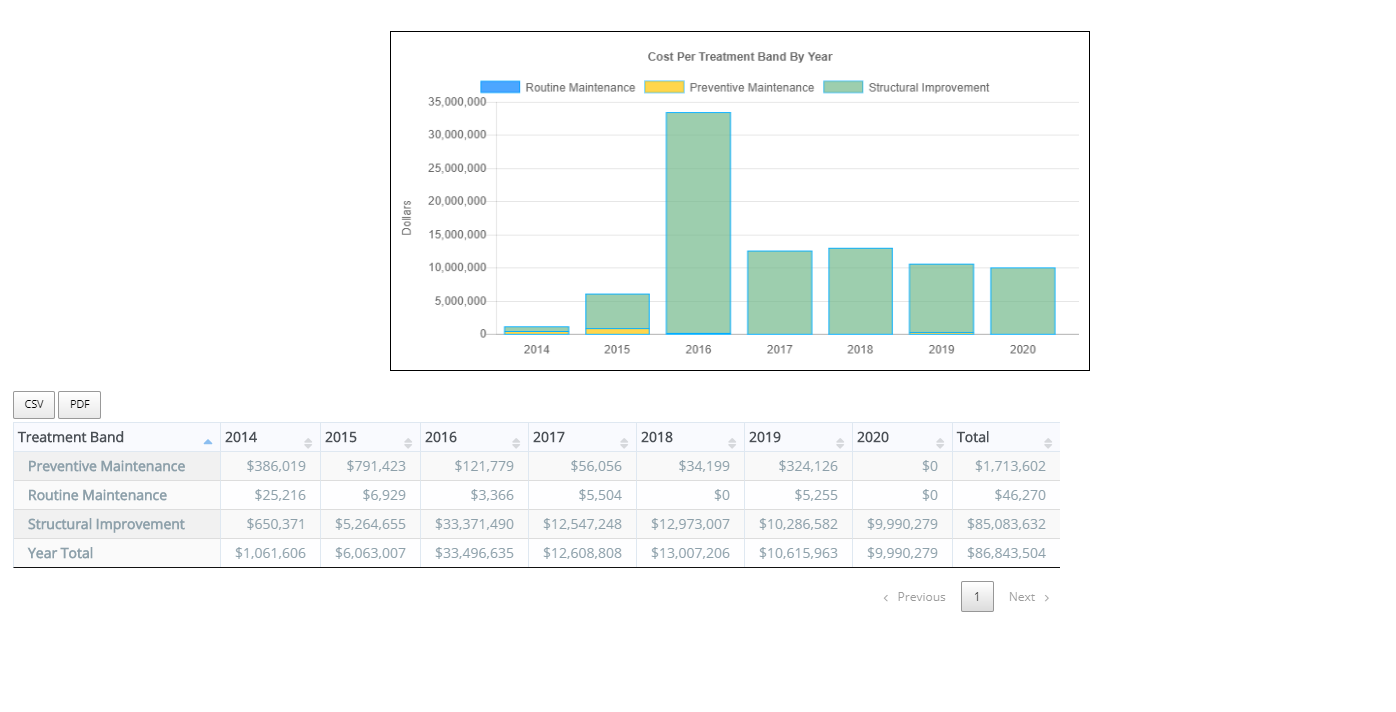
Task: Click the sort icon in 2020 column
Action: point(940,443)
